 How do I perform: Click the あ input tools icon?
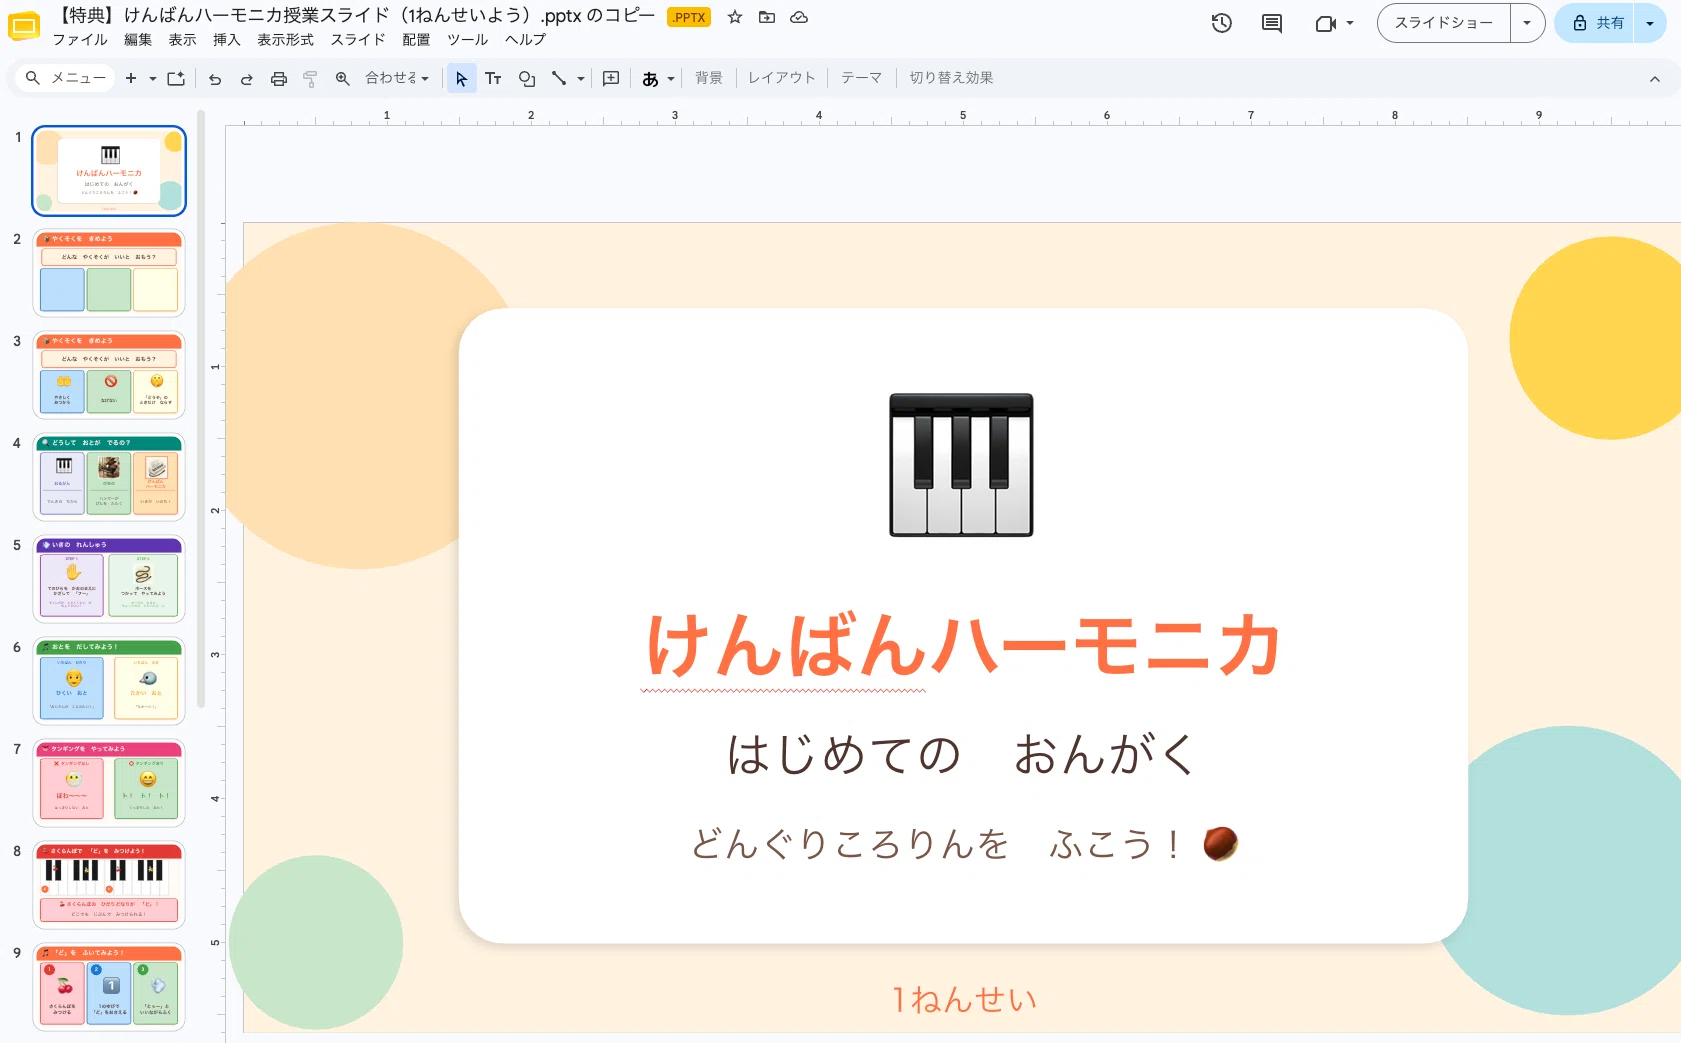pyautogui.click(x=650, y=78)
